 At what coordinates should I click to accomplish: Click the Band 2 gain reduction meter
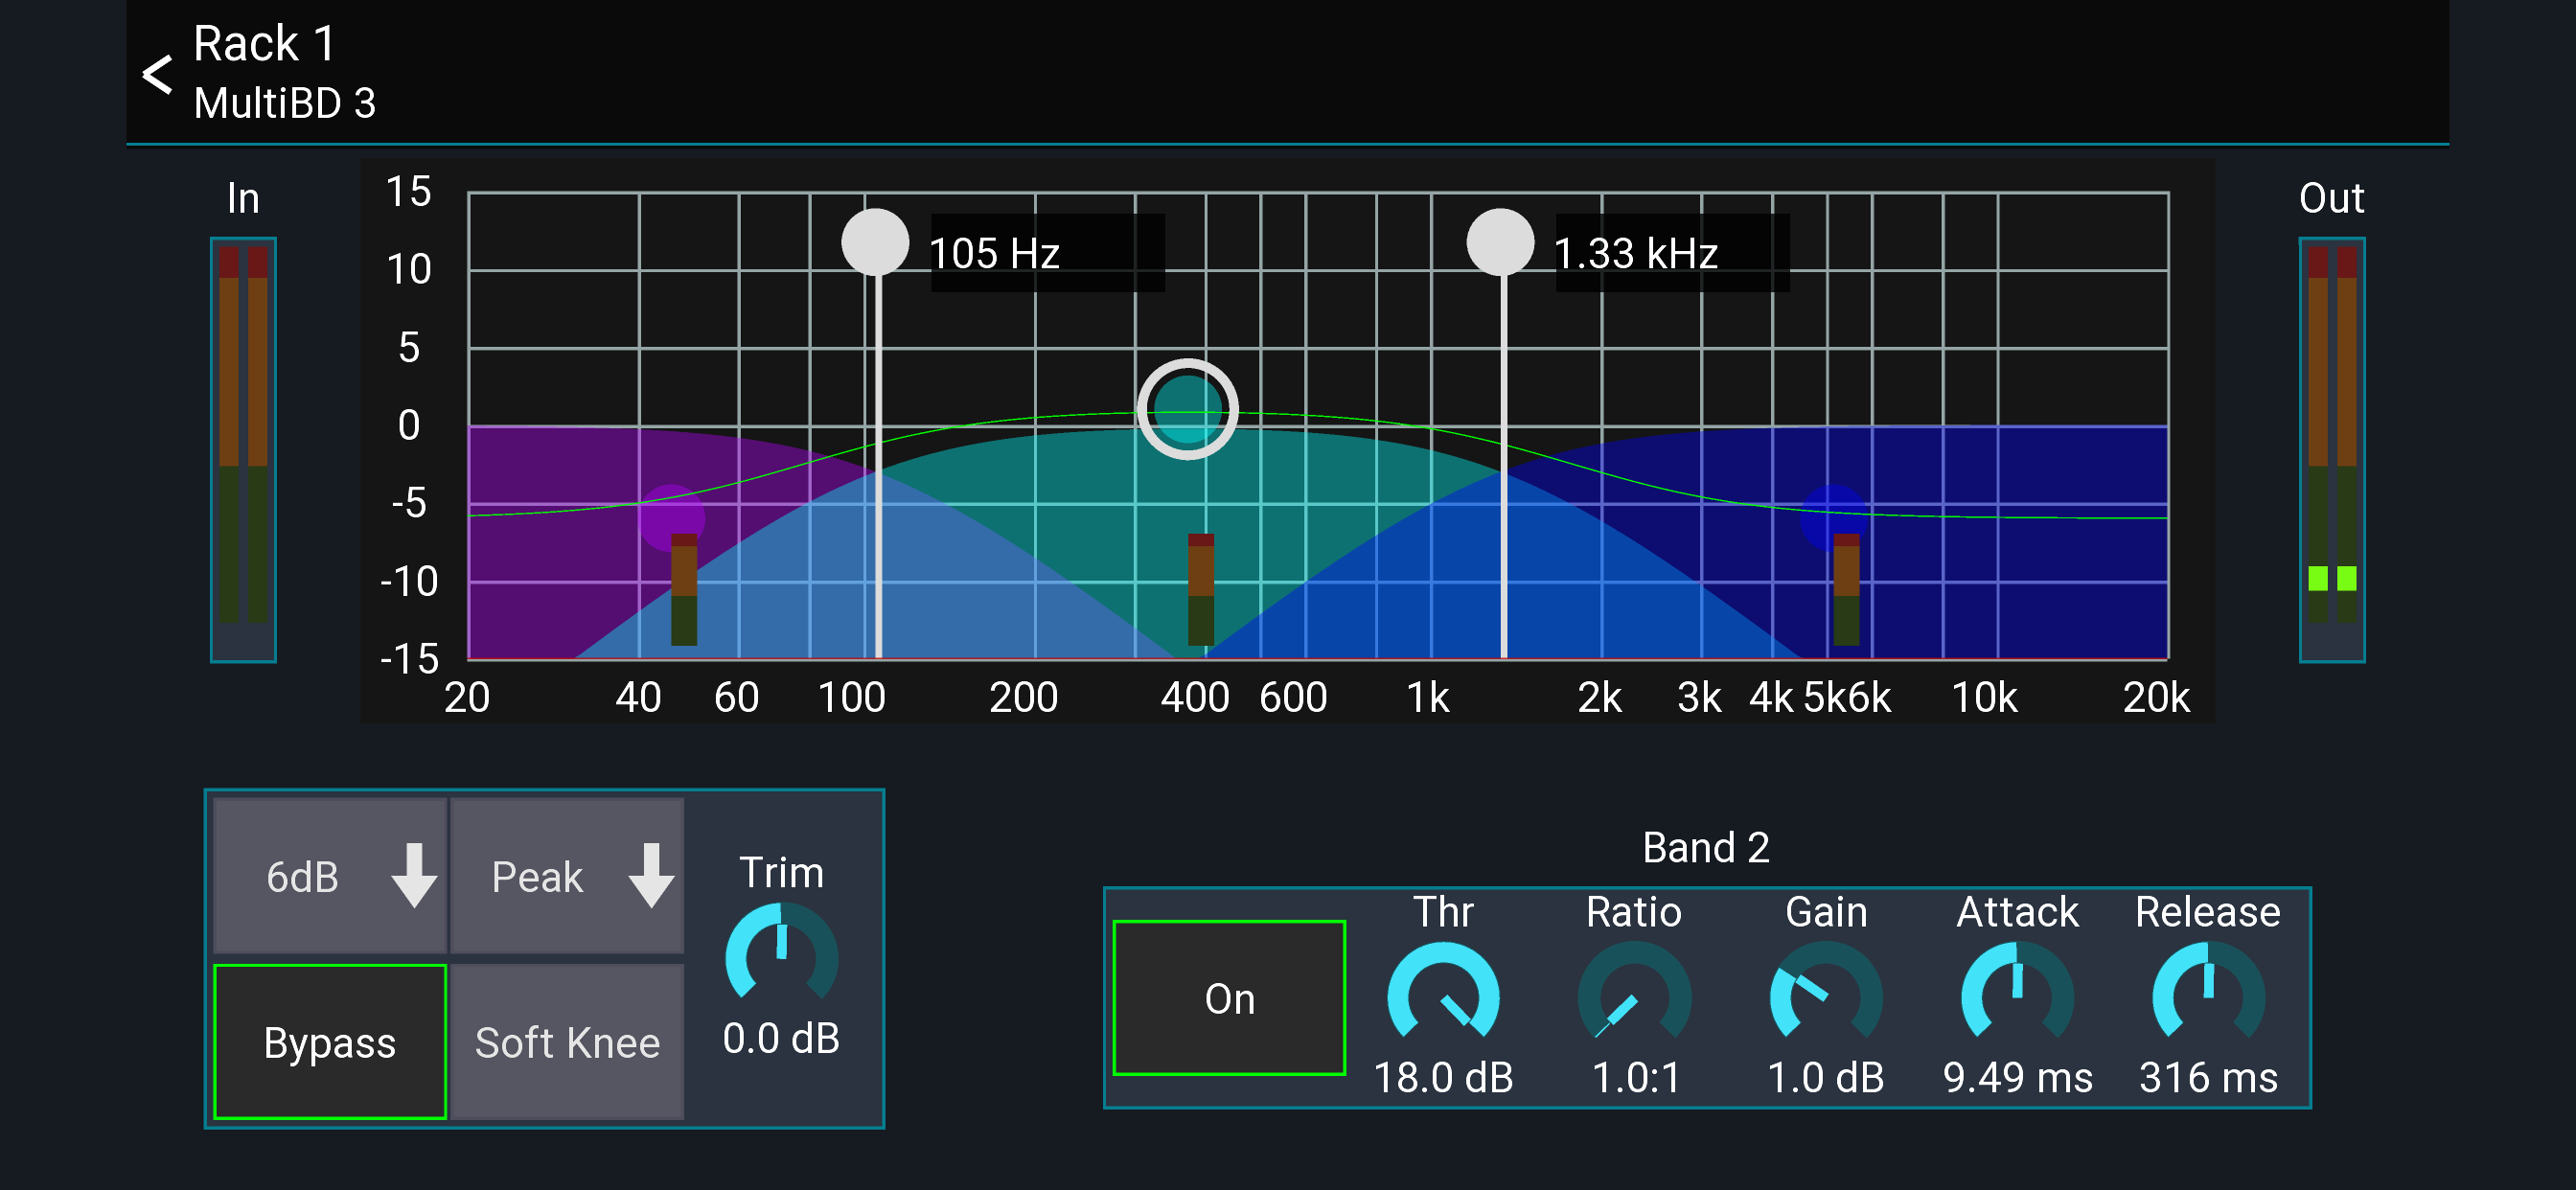pos(1201,589)
